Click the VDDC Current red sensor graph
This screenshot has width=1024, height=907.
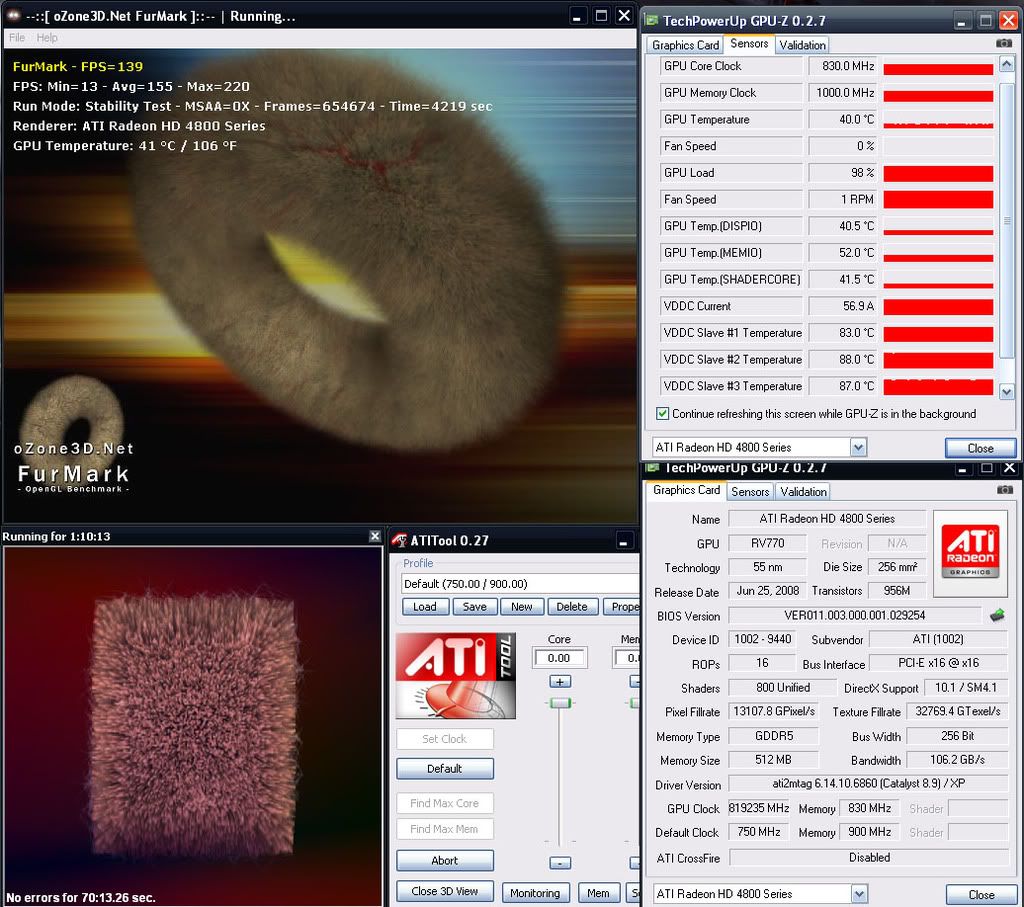coord(938,306)
